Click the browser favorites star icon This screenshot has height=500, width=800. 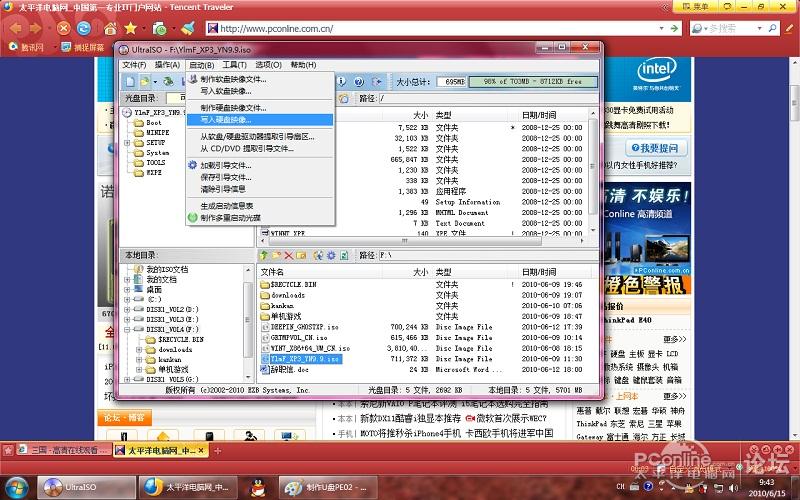click(x=131, y=28)
